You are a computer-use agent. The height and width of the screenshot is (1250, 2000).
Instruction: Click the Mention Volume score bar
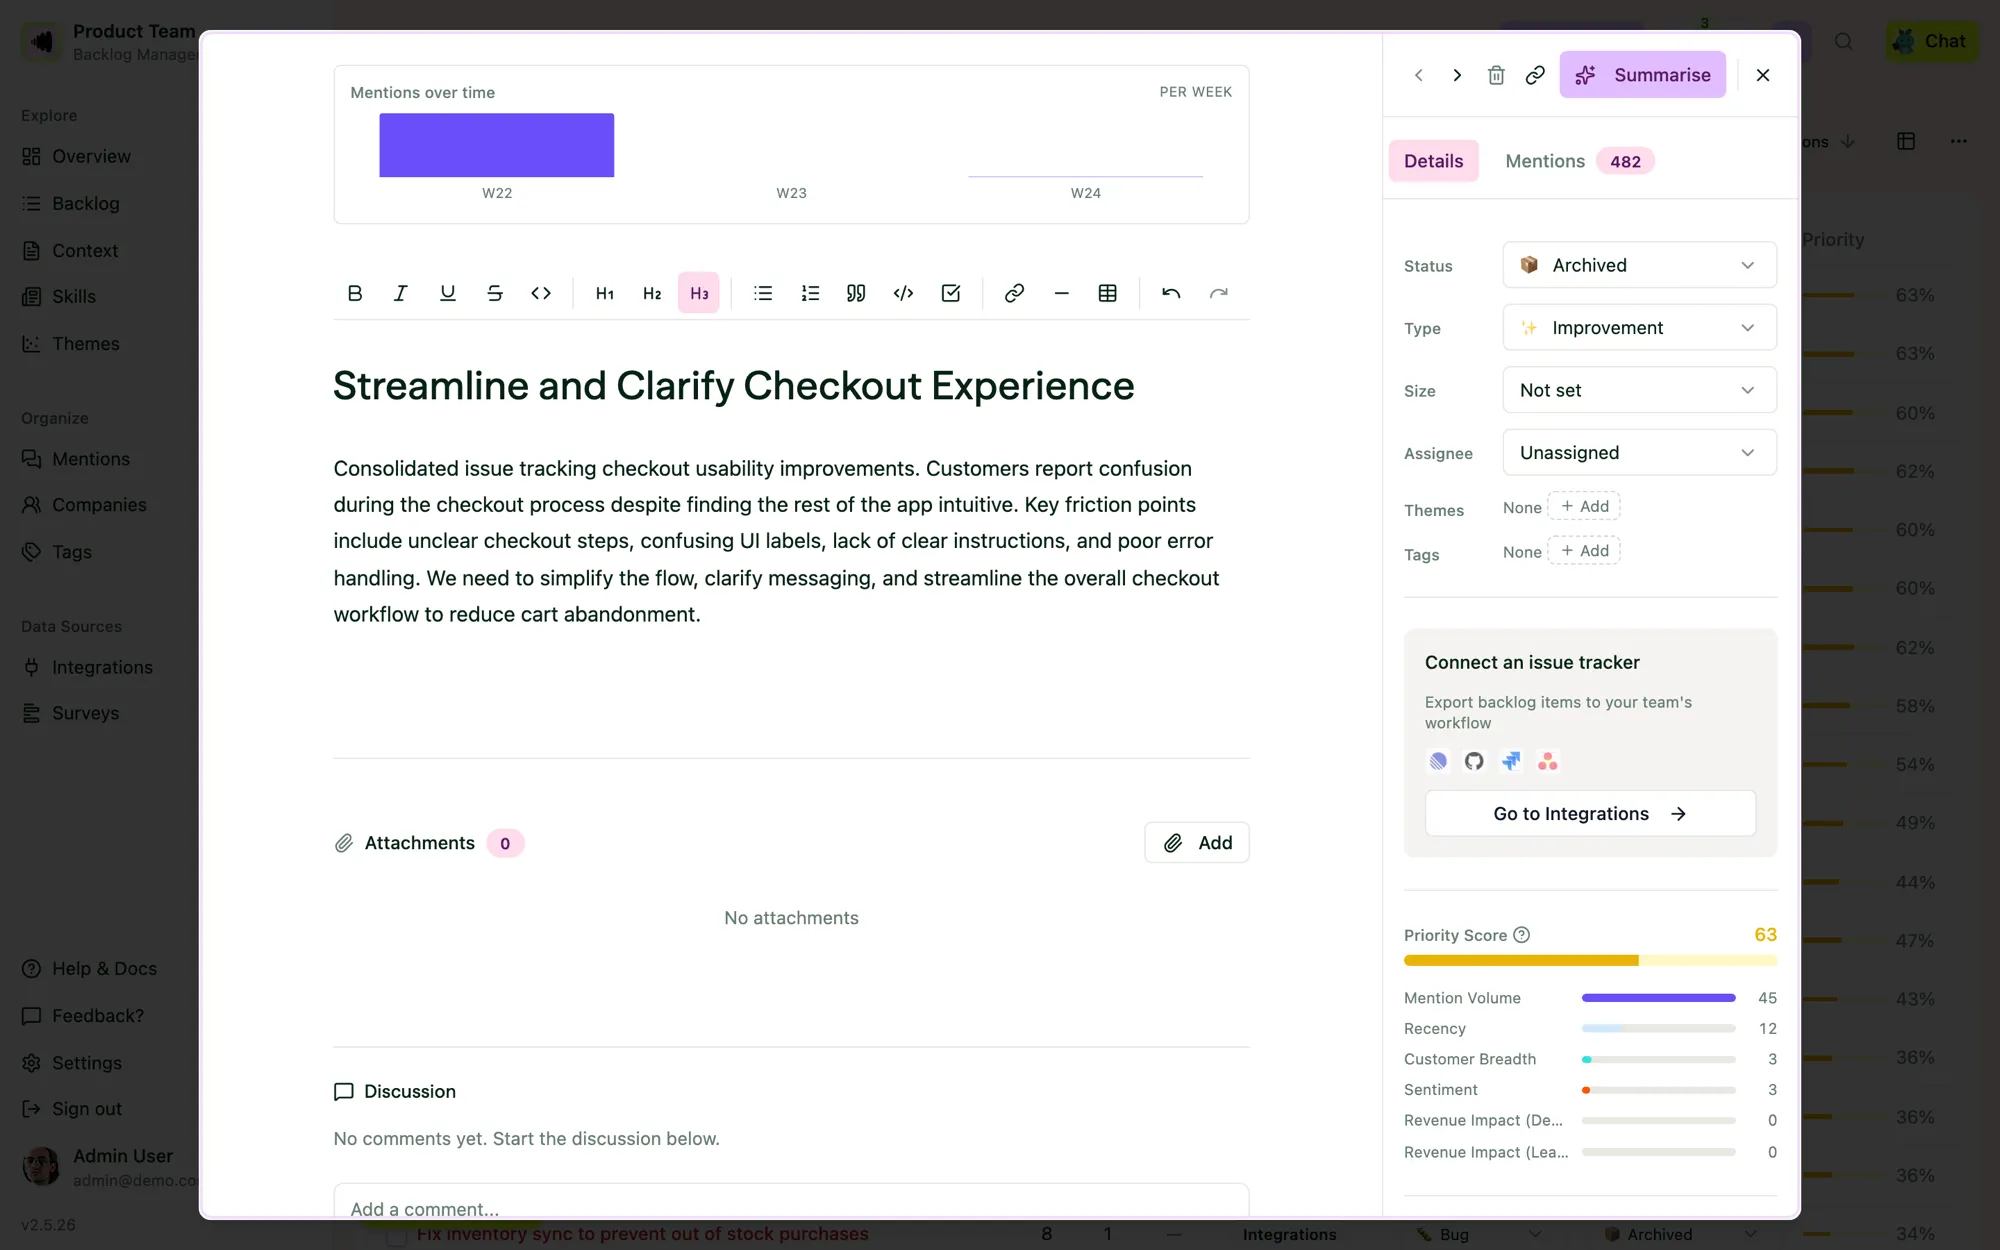1658,998
